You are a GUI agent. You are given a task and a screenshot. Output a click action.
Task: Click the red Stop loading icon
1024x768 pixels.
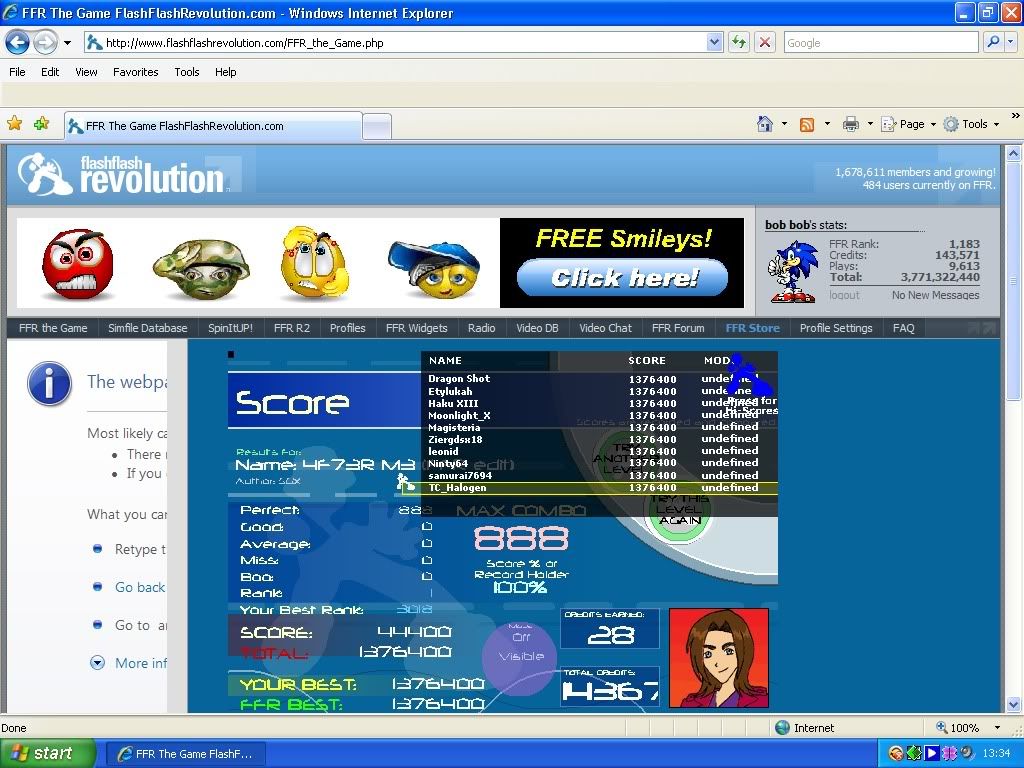pyautogui.click(x=765, y=42)
